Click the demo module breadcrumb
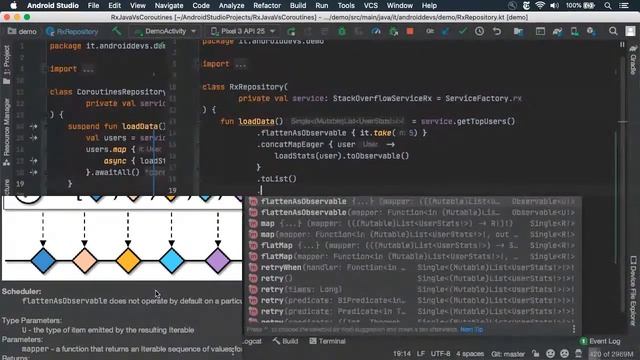Screen dimensions: 640x360 click(22, 31)
